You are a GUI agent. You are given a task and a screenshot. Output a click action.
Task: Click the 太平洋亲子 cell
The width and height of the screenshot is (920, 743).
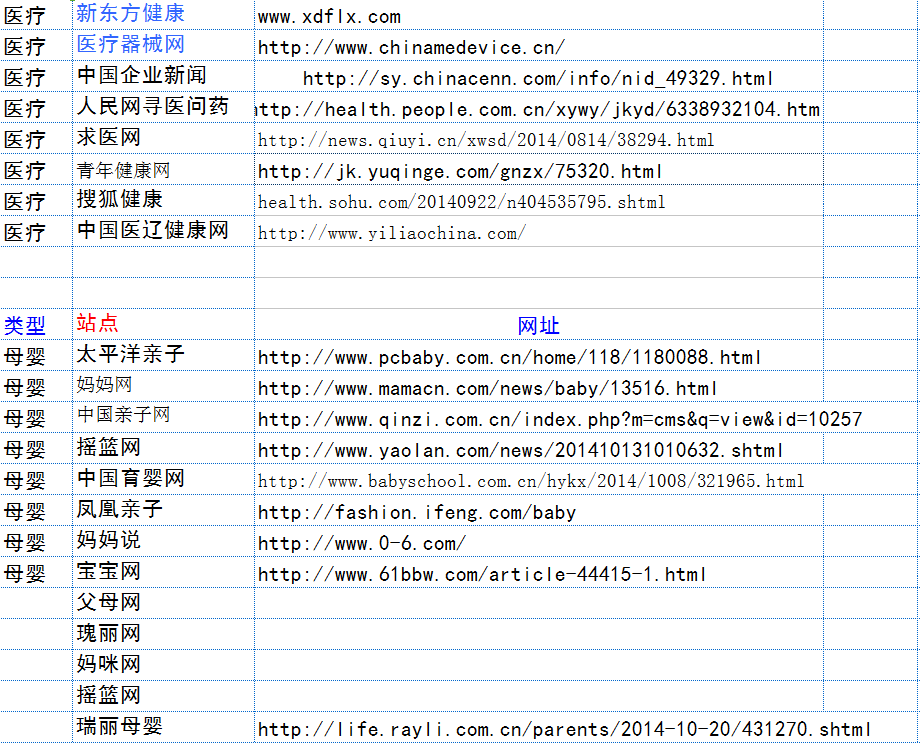tap(163, 355)
